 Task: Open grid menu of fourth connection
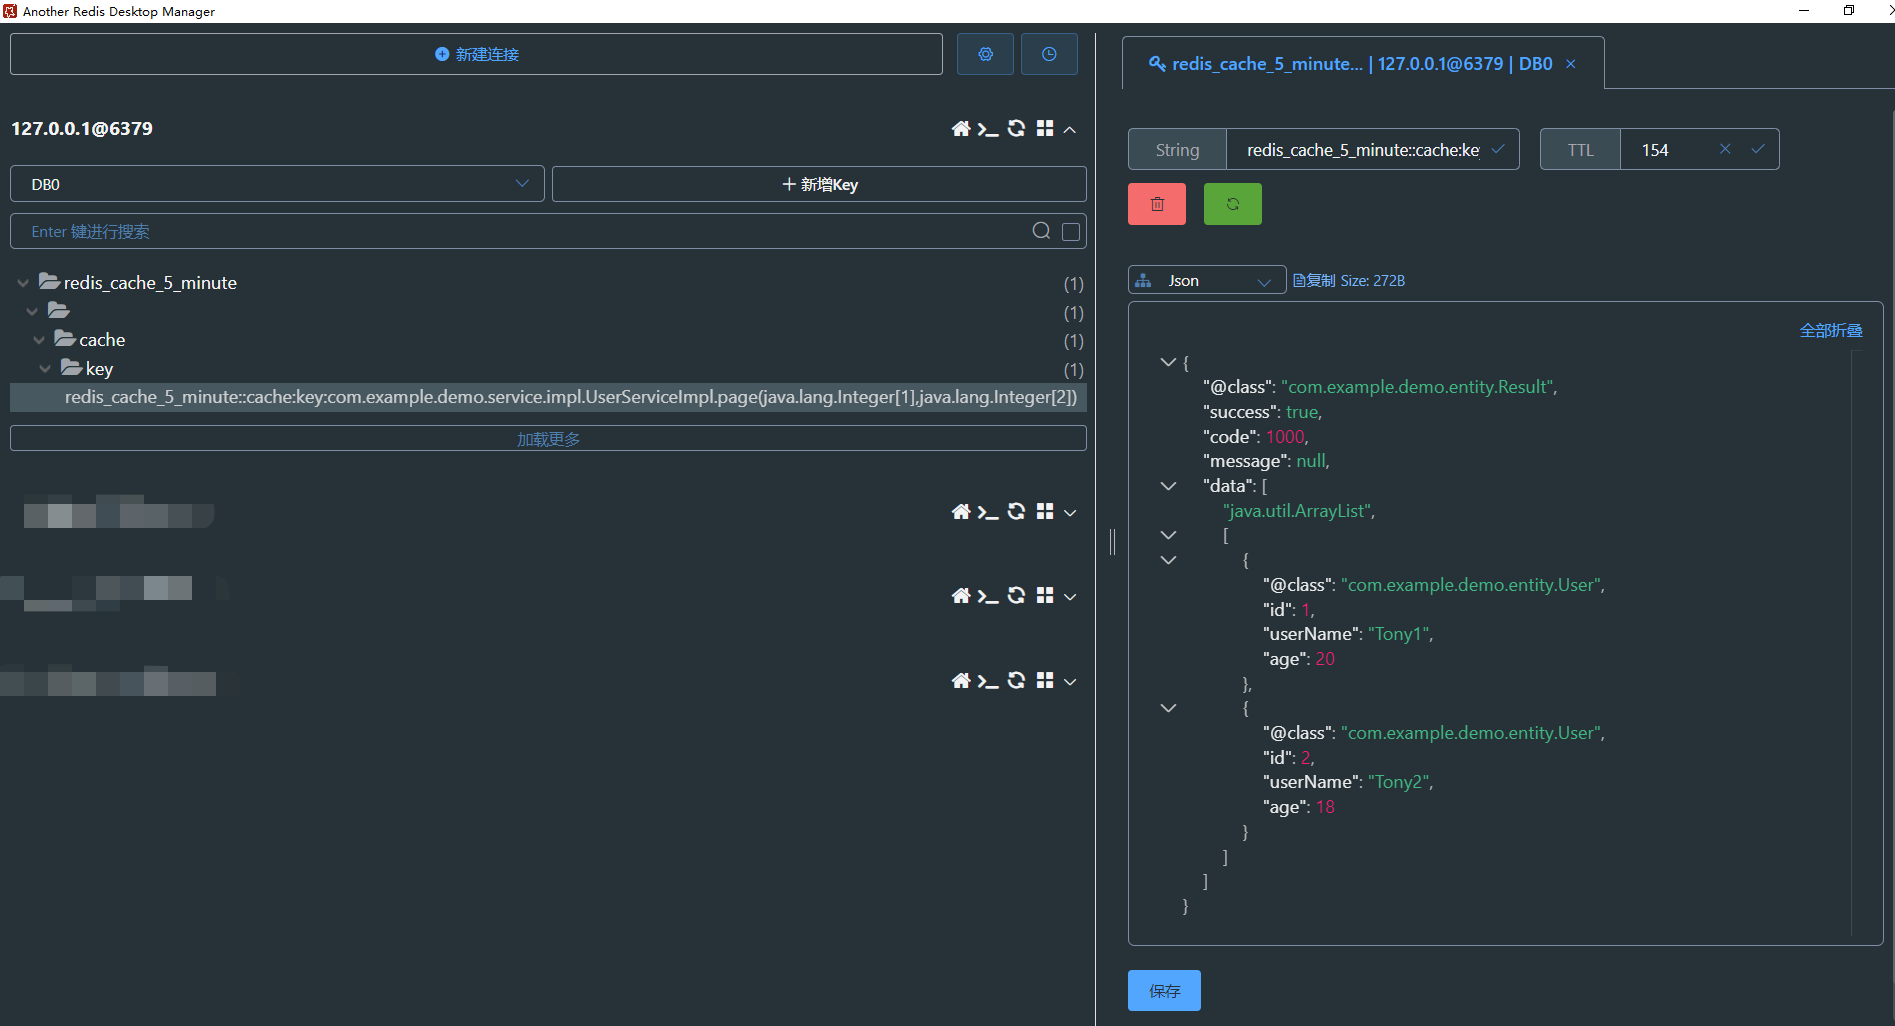pyautogui.click(x=1045, y=680)
